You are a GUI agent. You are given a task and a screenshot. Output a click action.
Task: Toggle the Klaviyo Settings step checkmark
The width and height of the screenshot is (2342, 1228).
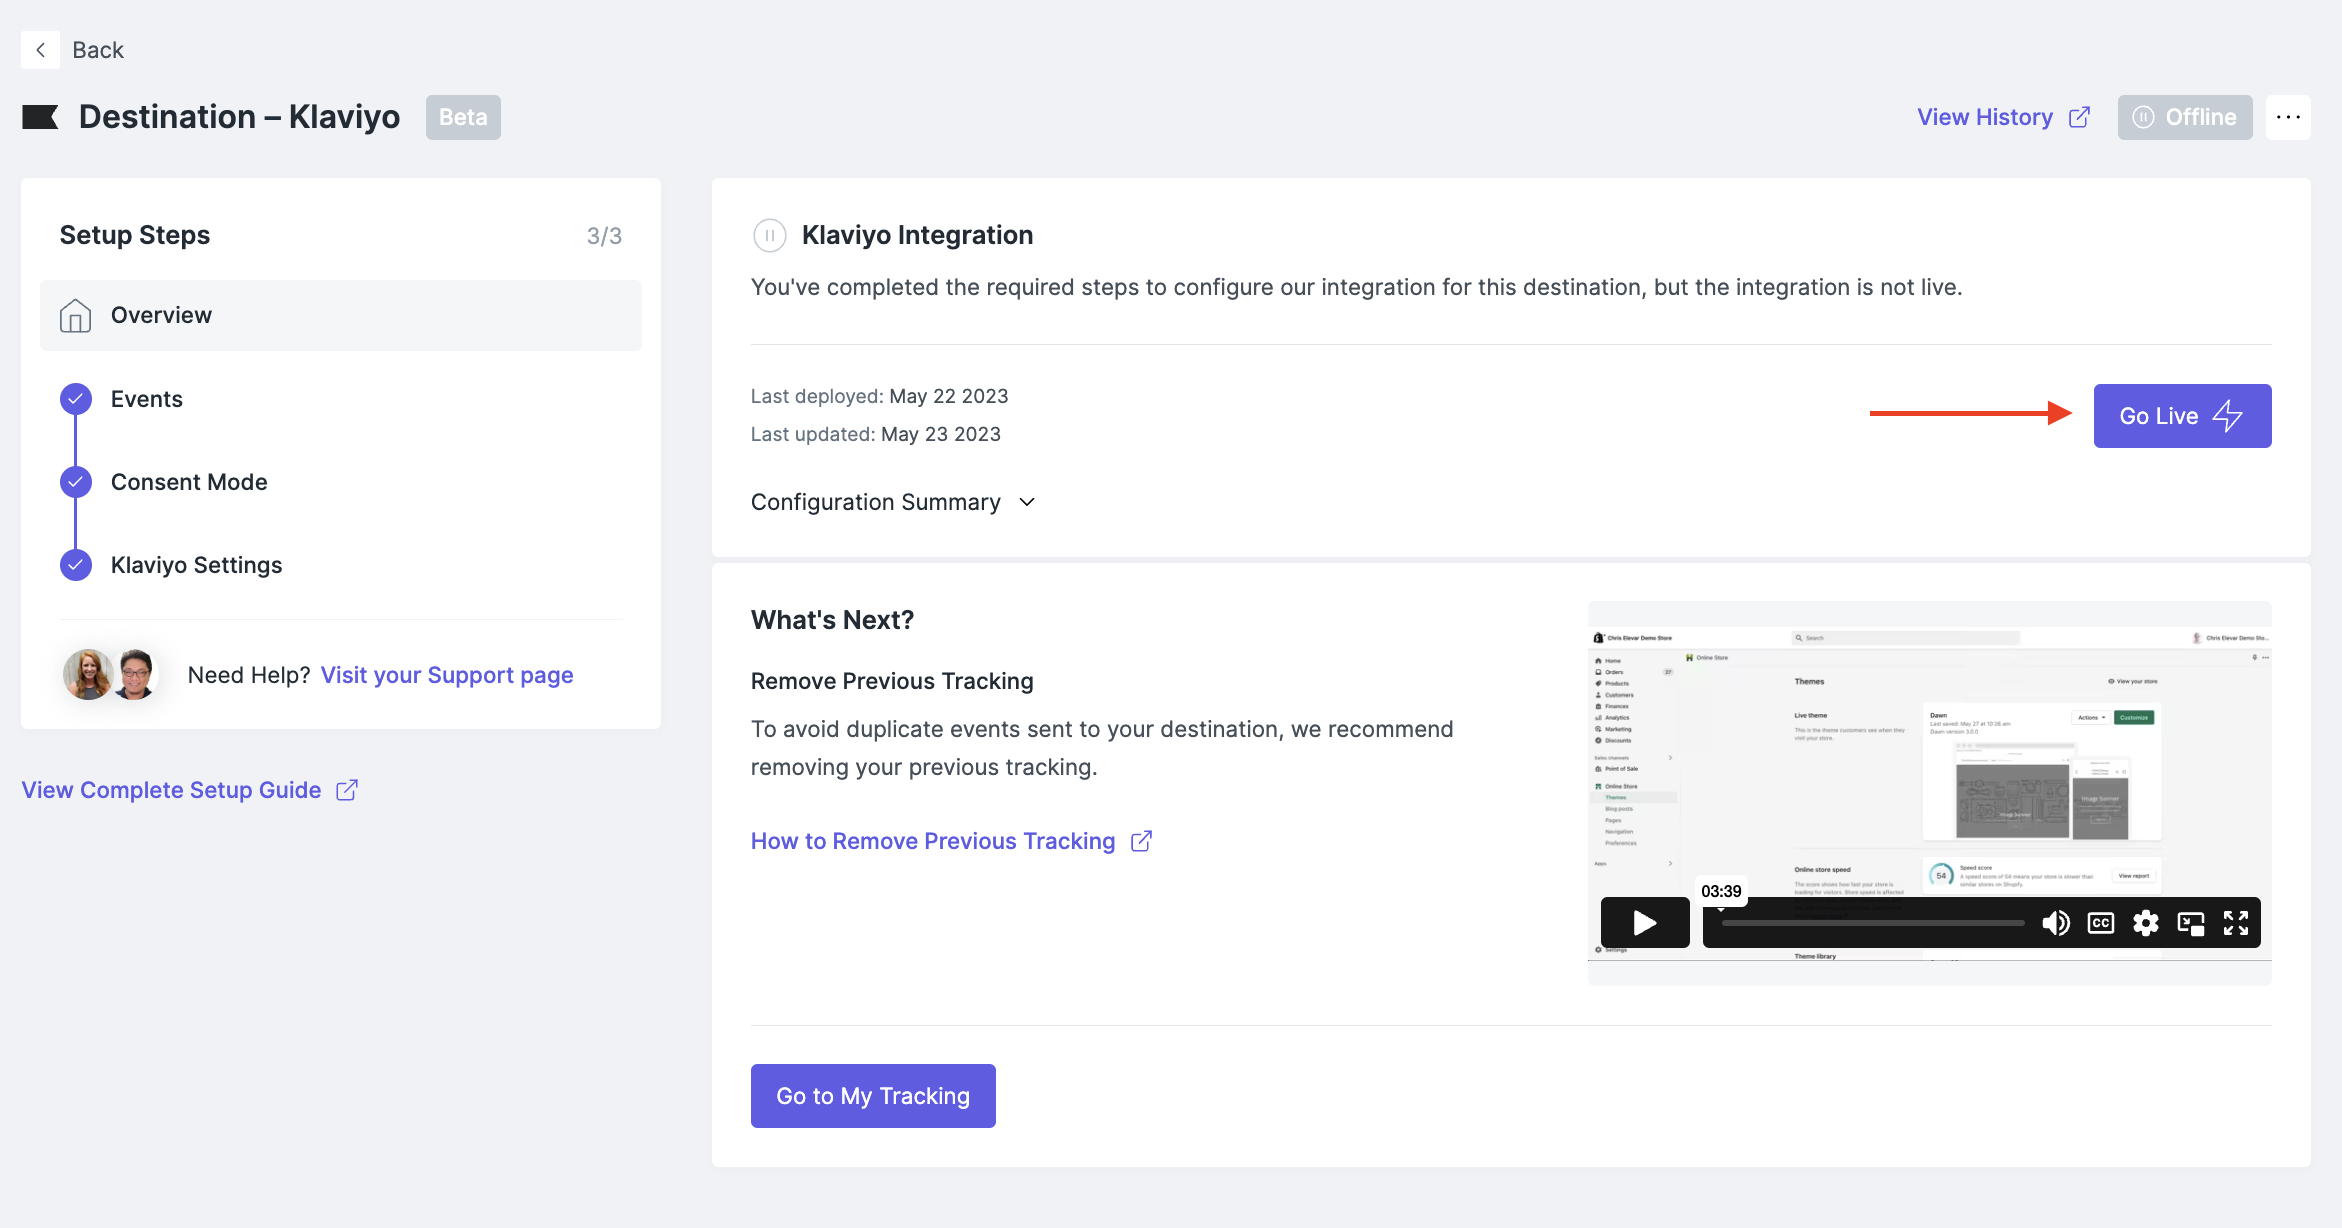coord(75,564)
